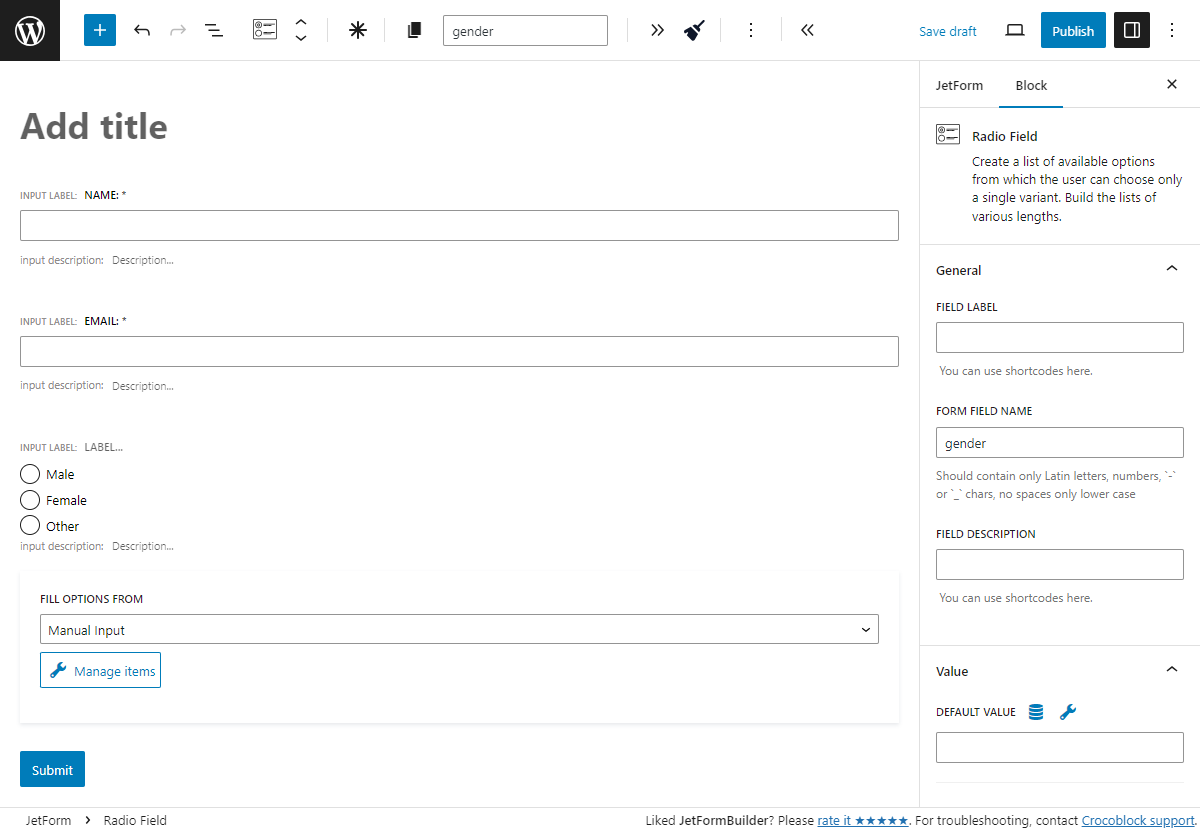
Task: Open the Crocoblock support link
Action: pyautogui.click(x=1138, y=820)
